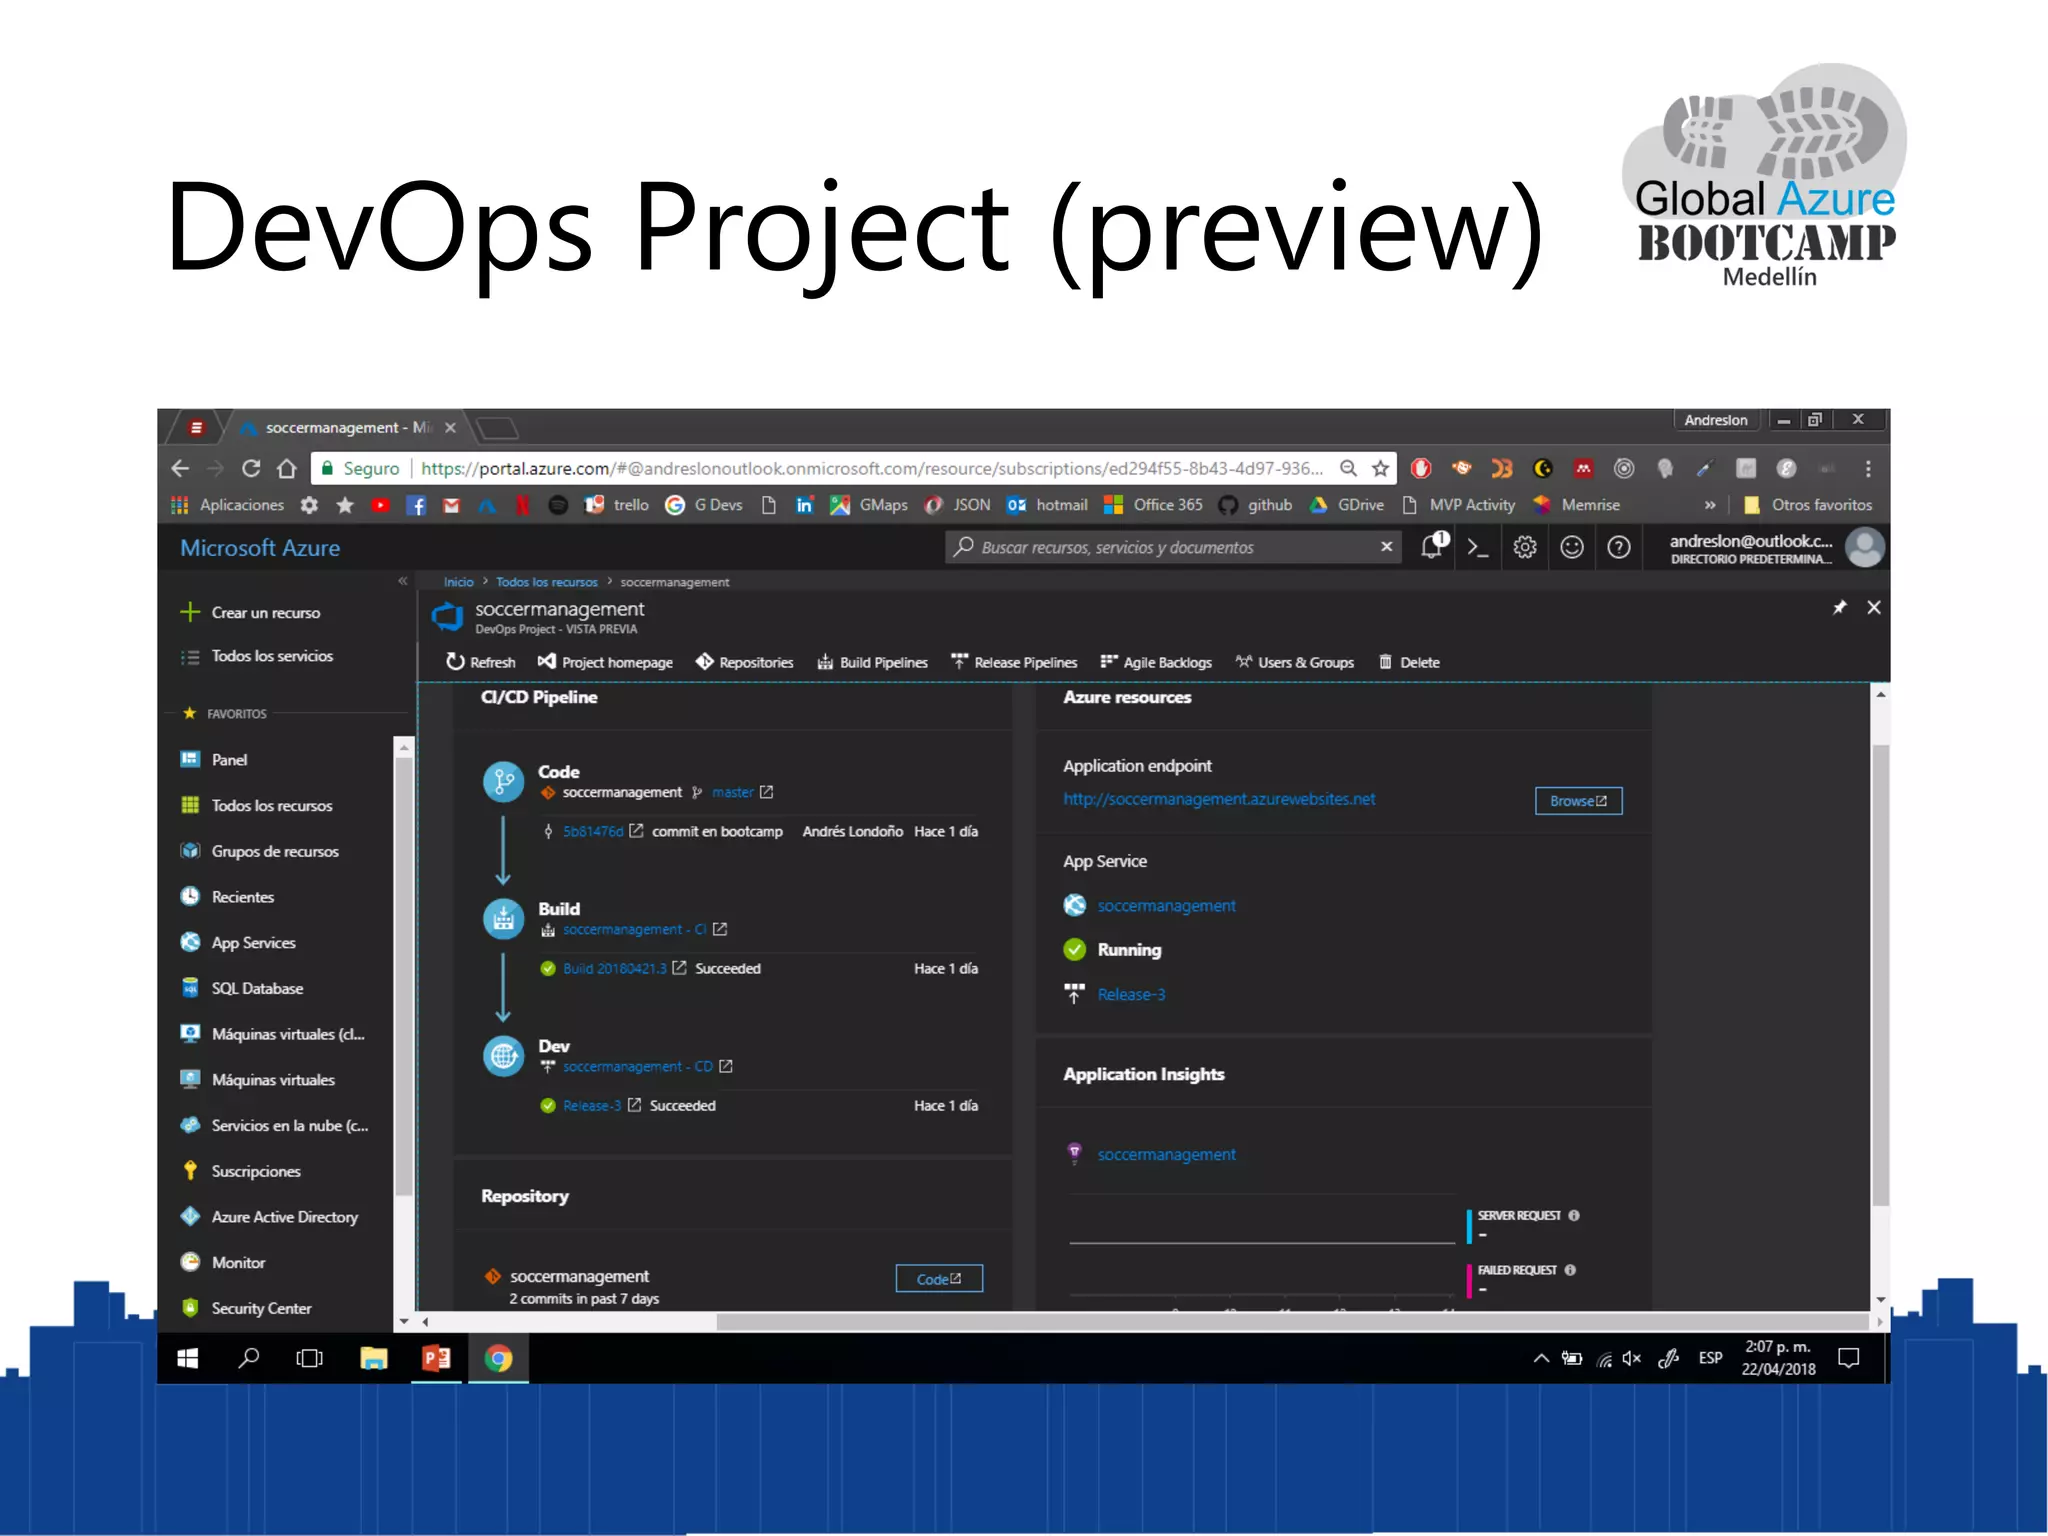2048x1536 pixels.
Task: Reload the page in browser
Action: pos(250,468)
